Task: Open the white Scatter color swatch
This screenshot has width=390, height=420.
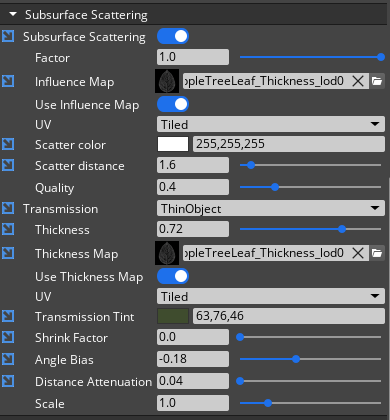Action: 173,144
